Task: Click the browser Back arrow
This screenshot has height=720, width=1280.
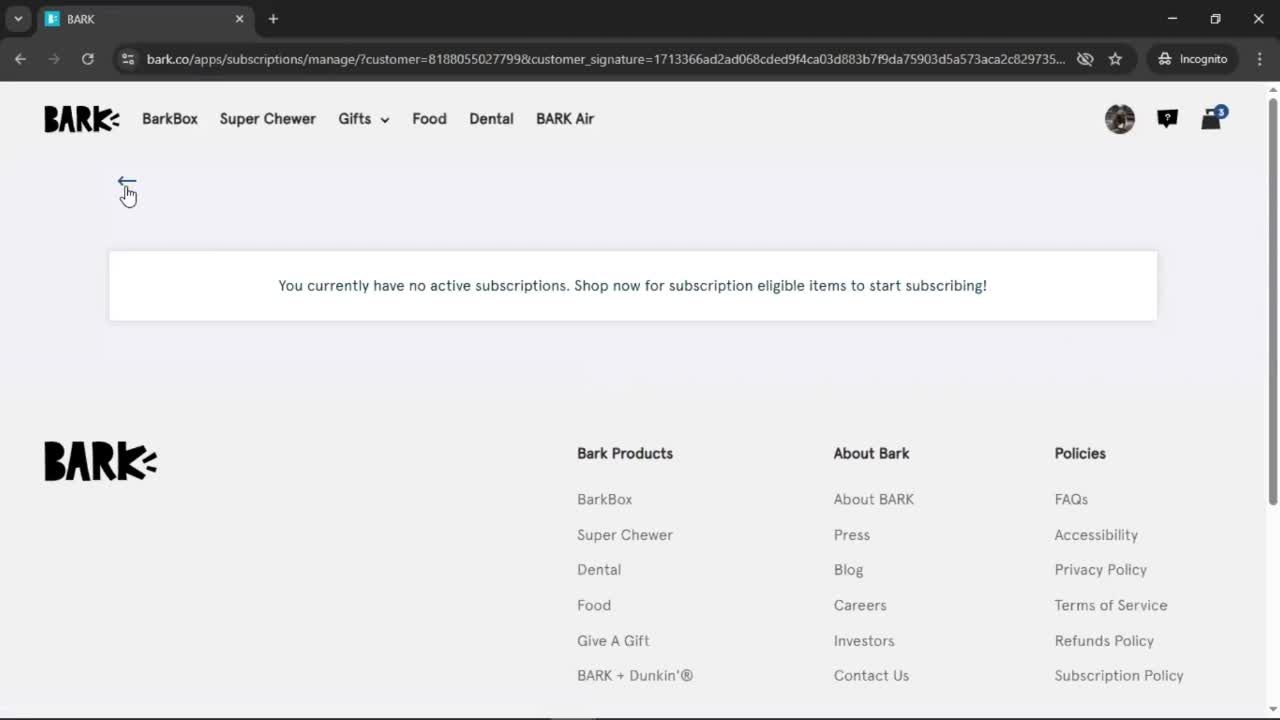Action: [x=20, y=59]
